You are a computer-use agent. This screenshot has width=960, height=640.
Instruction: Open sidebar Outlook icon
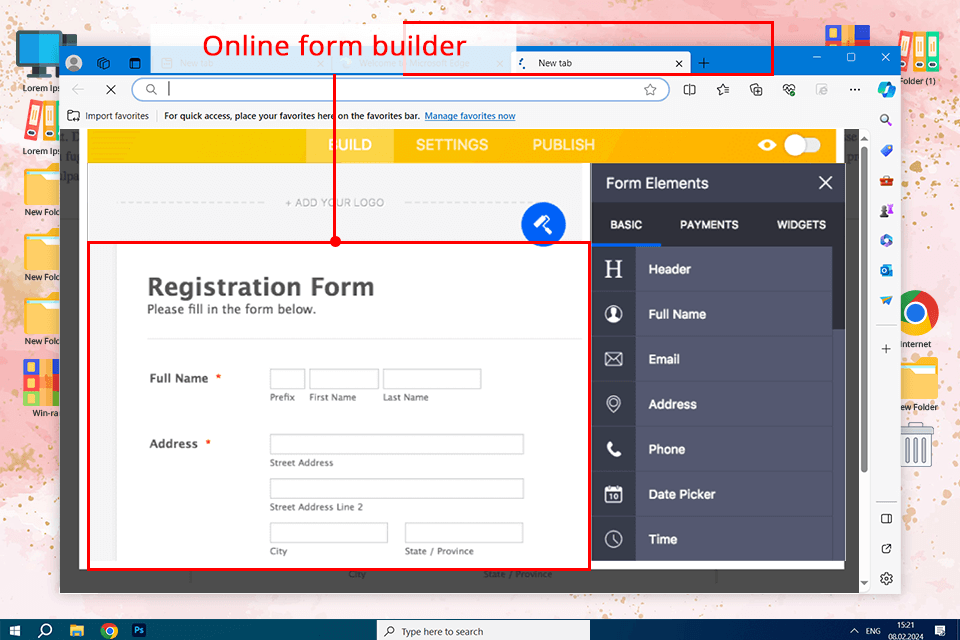click(x=886, y=270)
